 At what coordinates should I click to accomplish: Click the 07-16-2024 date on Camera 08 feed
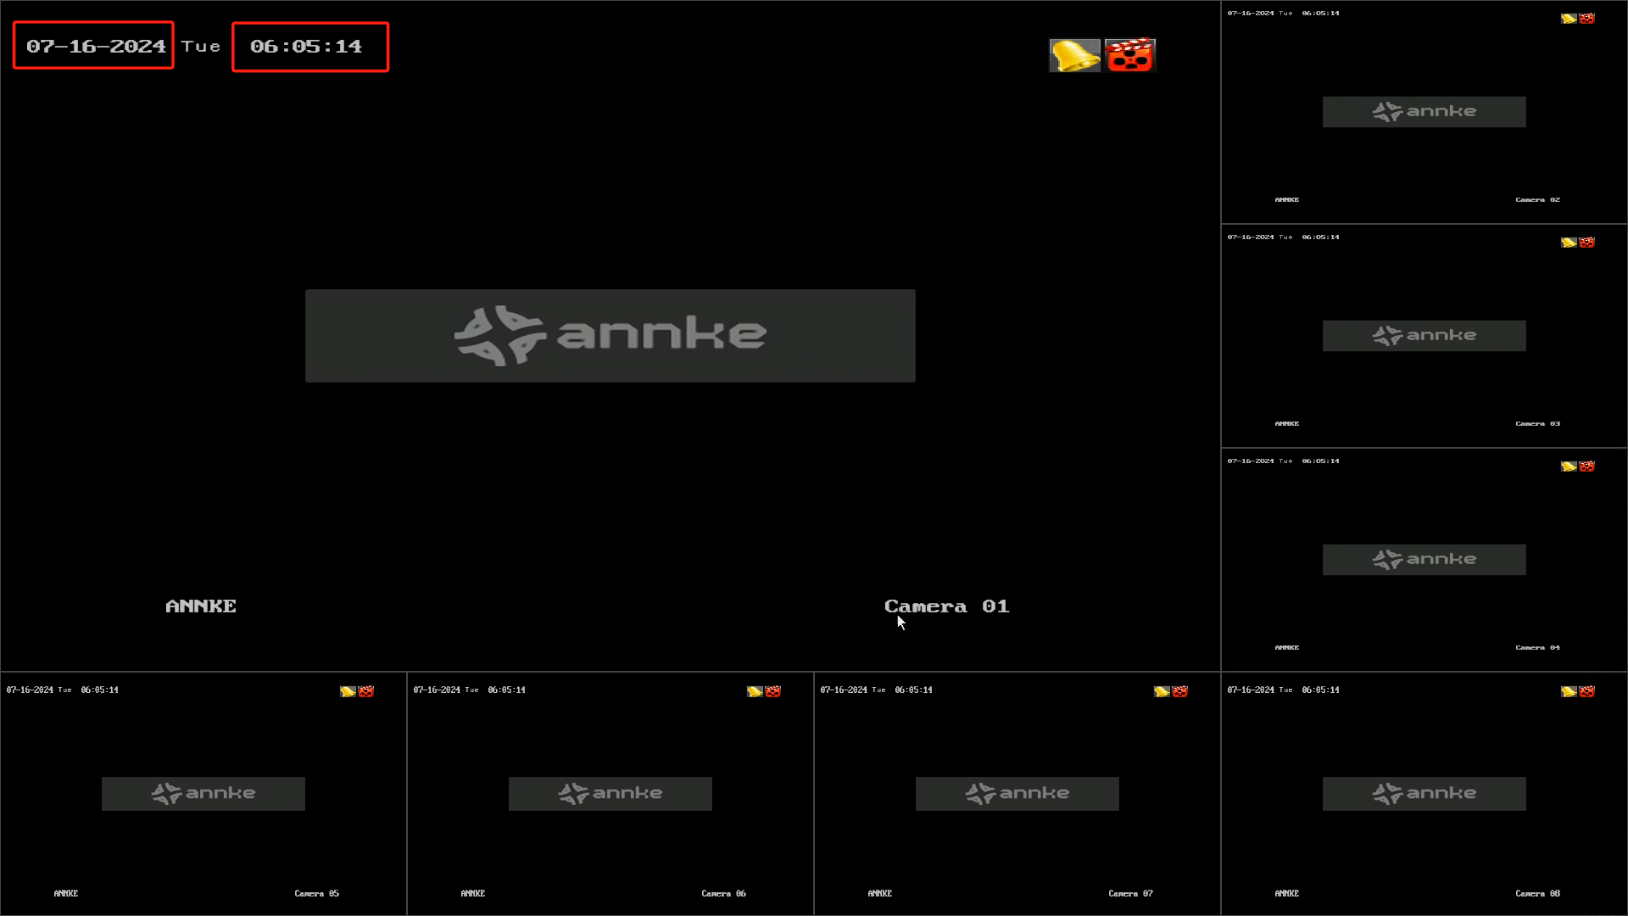(1251, 690)
